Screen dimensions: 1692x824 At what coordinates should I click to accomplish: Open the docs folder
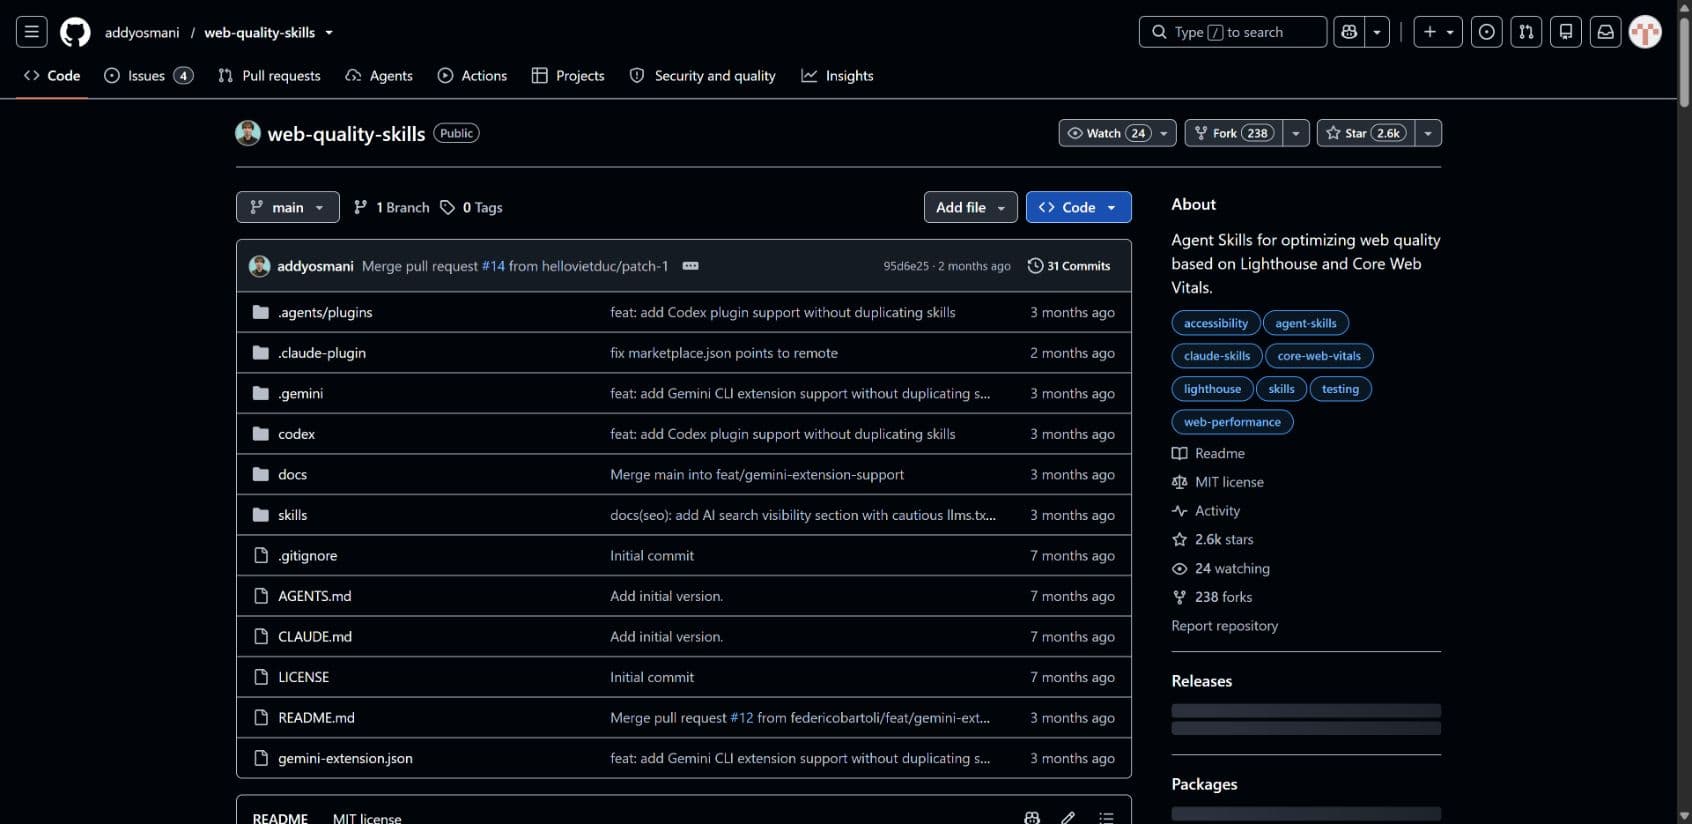point(292,474)
